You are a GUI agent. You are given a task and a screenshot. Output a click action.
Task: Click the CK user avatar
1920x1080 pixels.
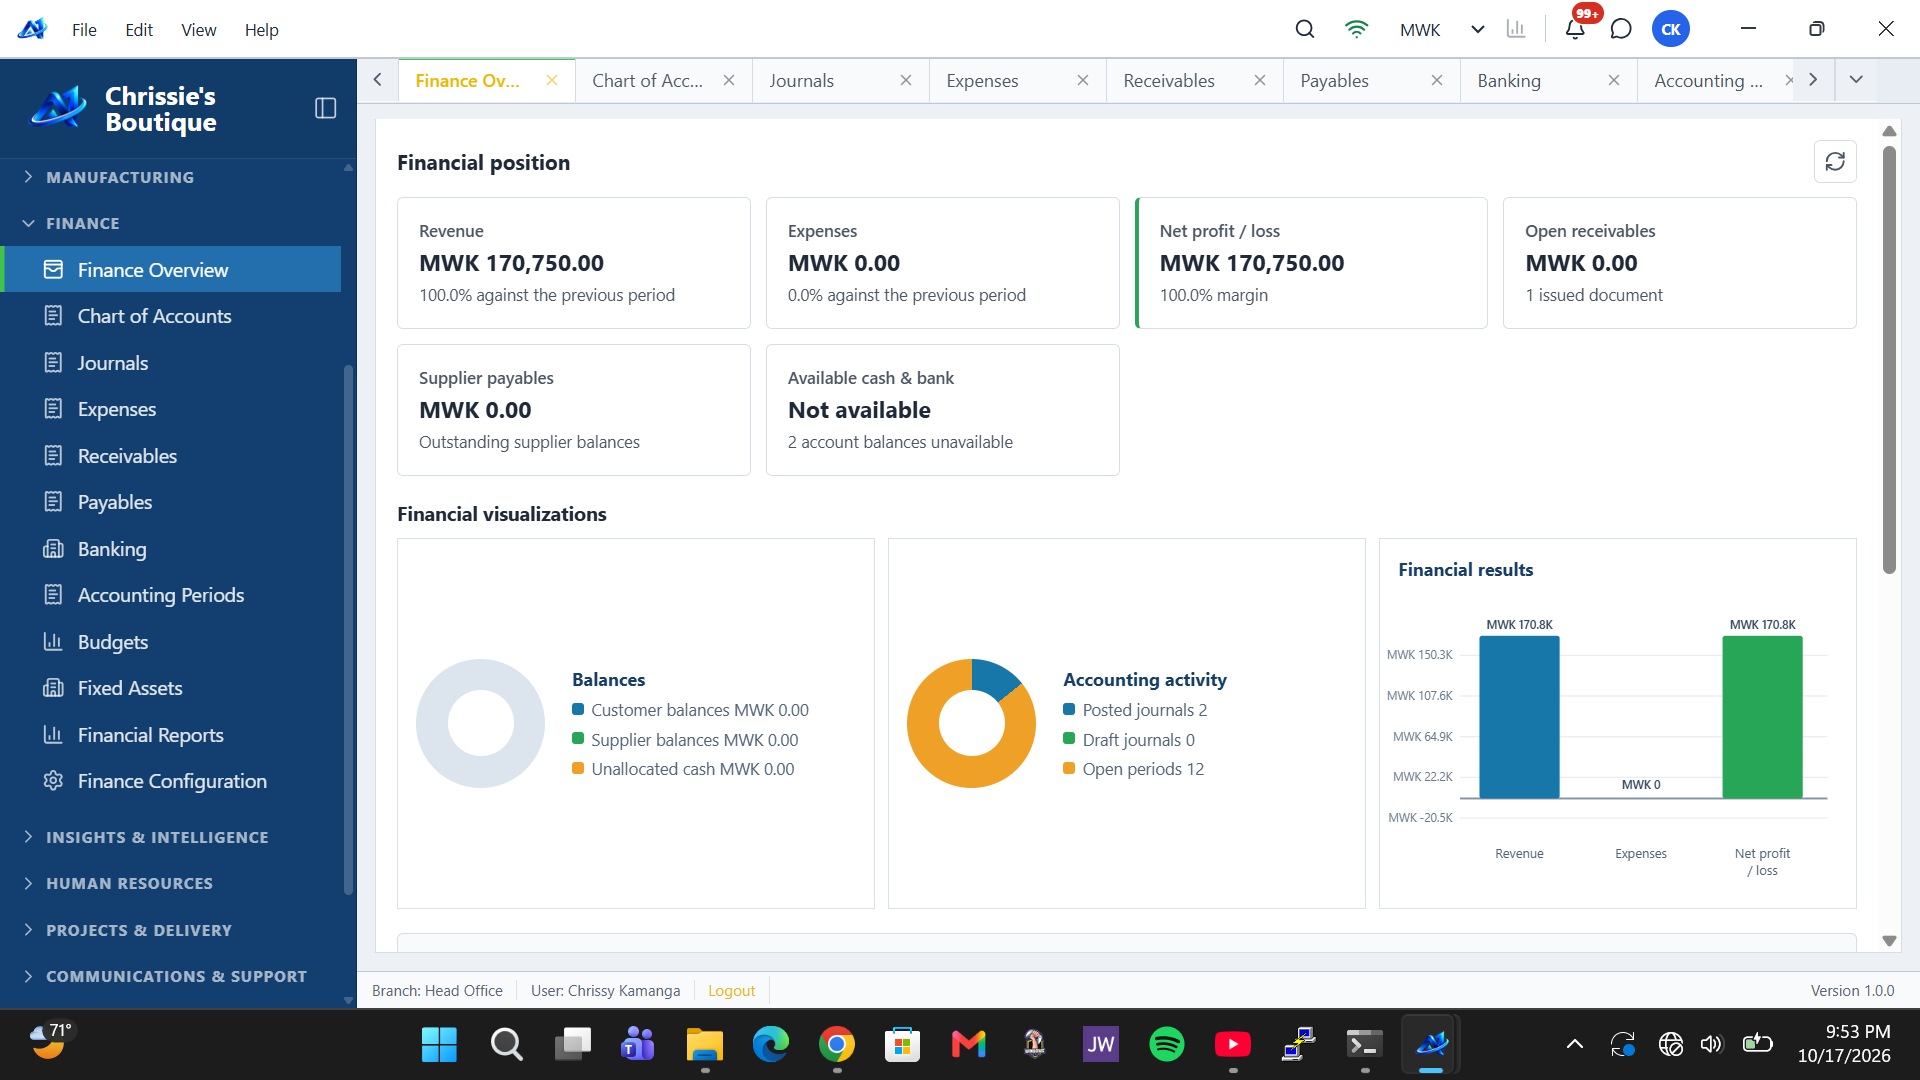1671,29
